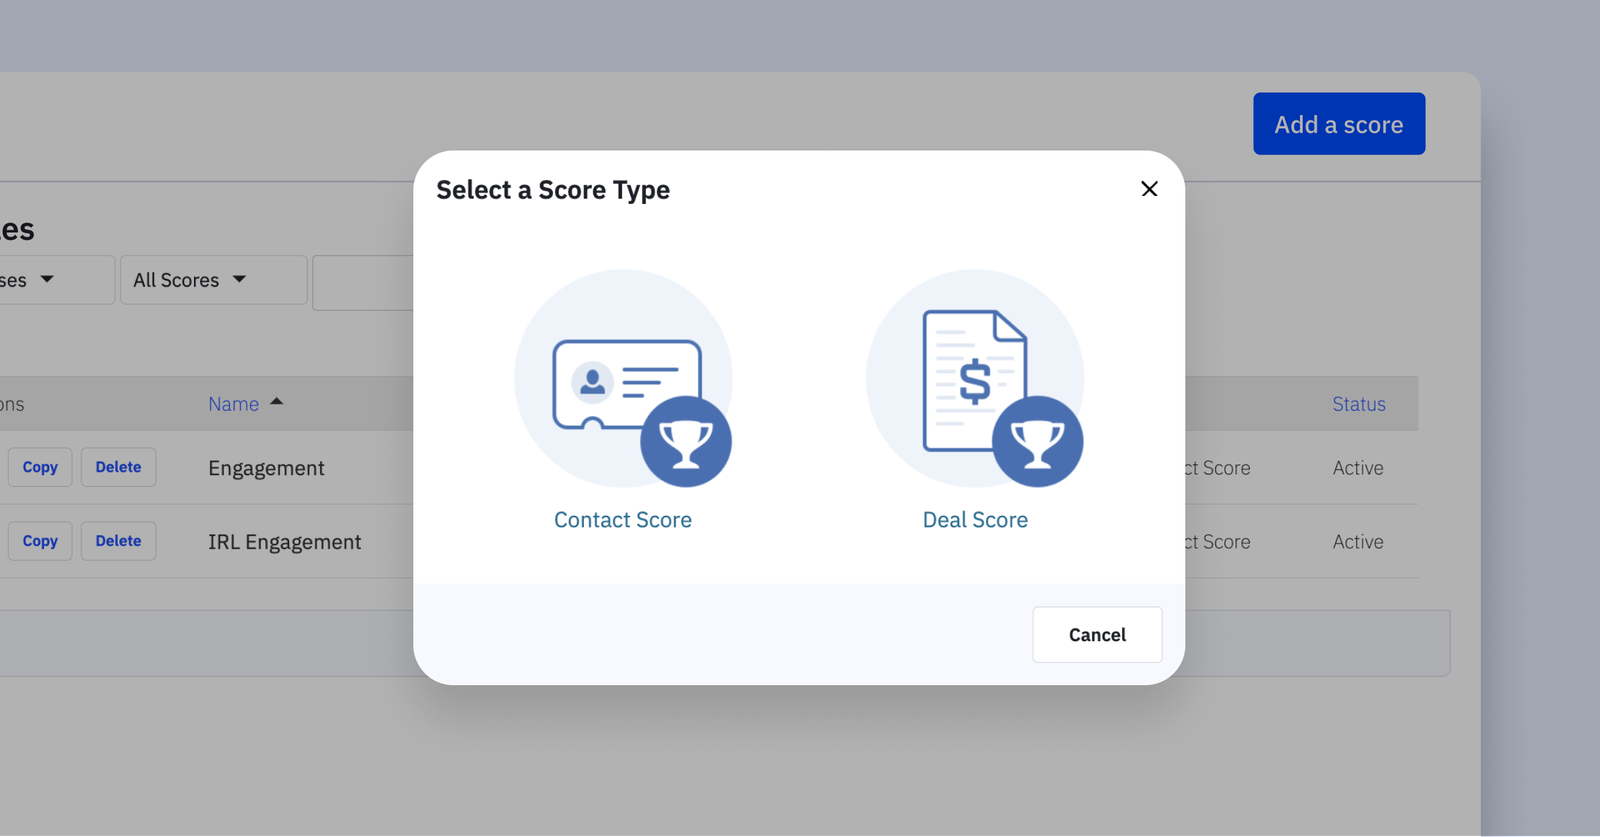Open the All Scores dropdown
The height and width of the screenshot is (837, 1600).
tap(213, 280)
